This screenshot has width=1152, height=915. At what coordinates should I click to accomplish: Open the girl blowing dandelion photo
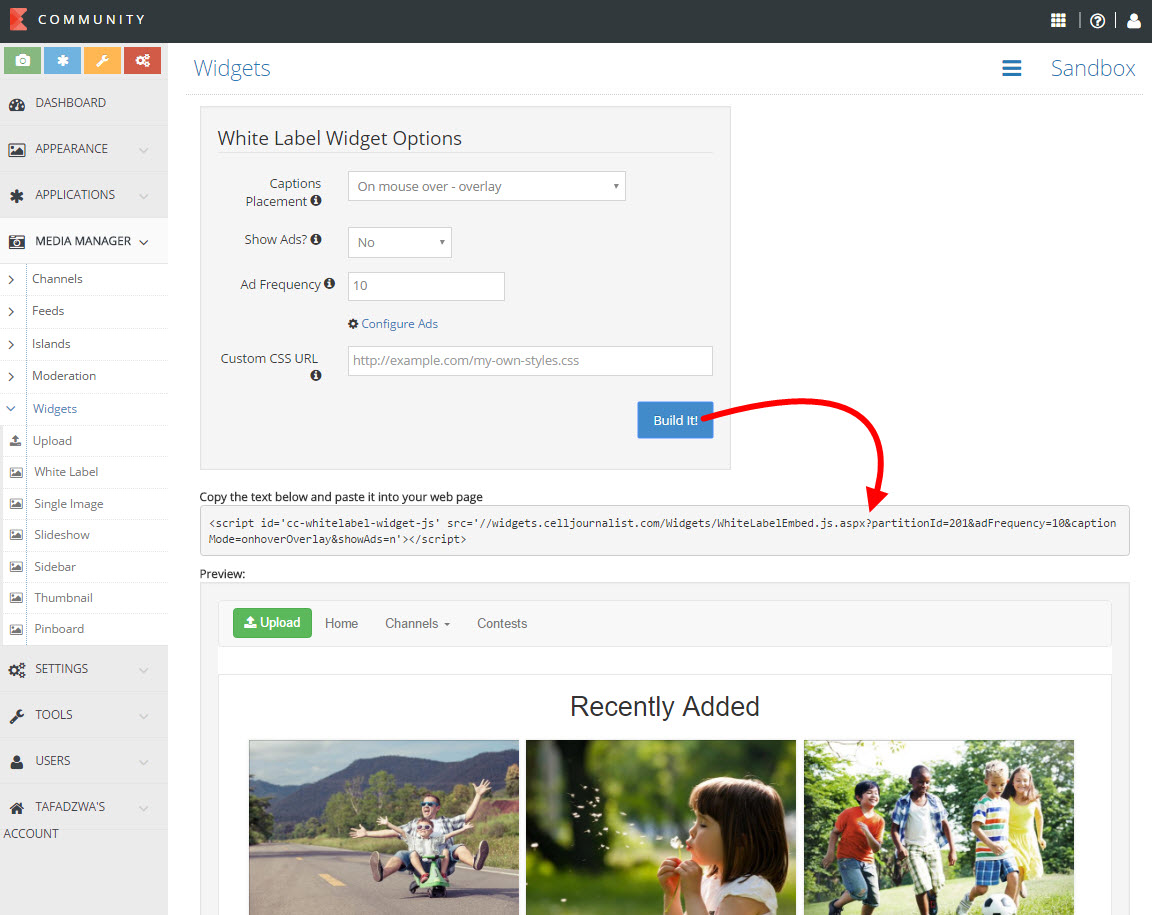[660, 828]
